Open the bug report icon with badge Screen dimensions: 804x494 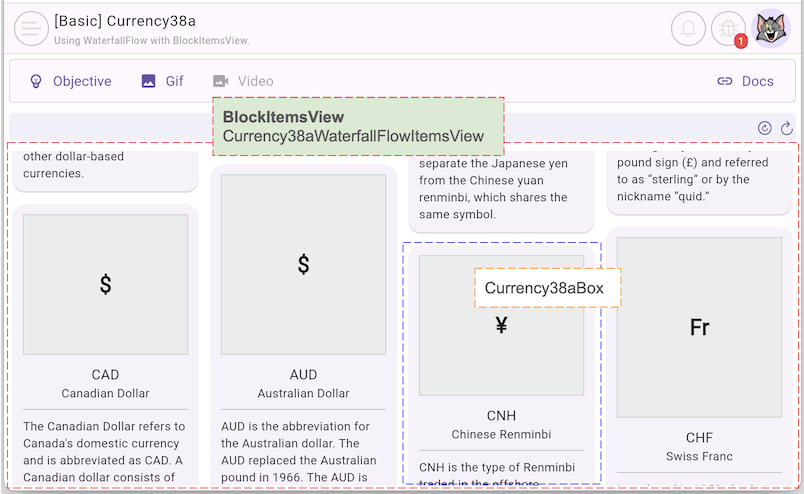click(x=729, y=29)
